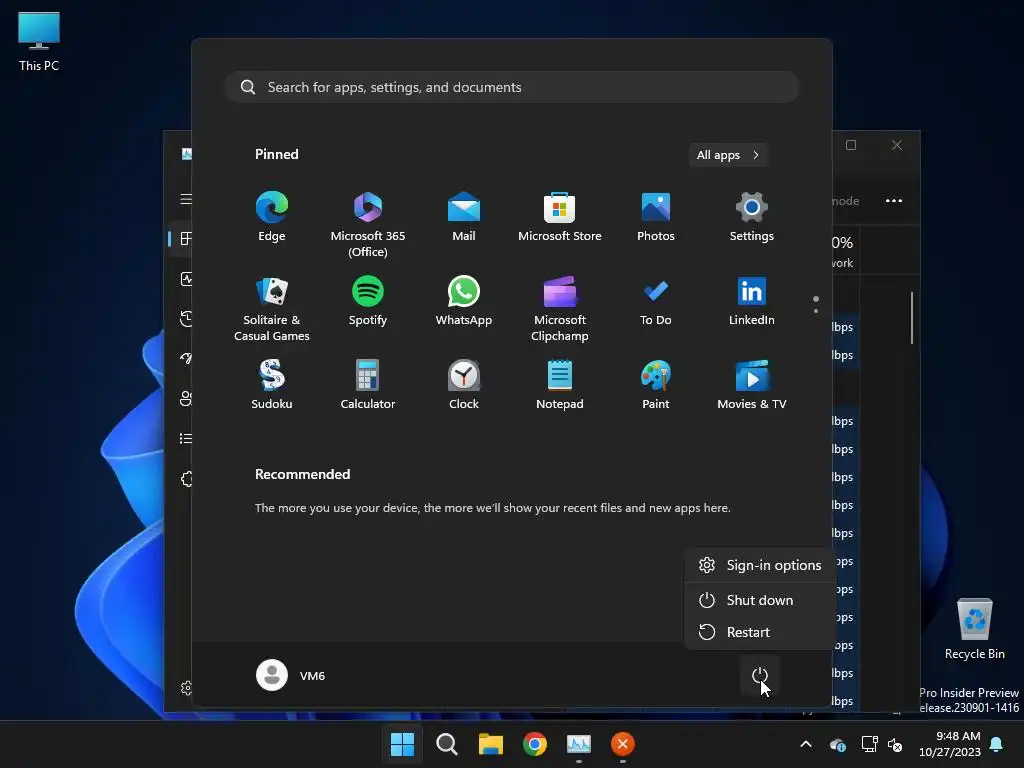Click the orange X app on taskbar
Viewport: 1024px width, 768px height.
622,744
